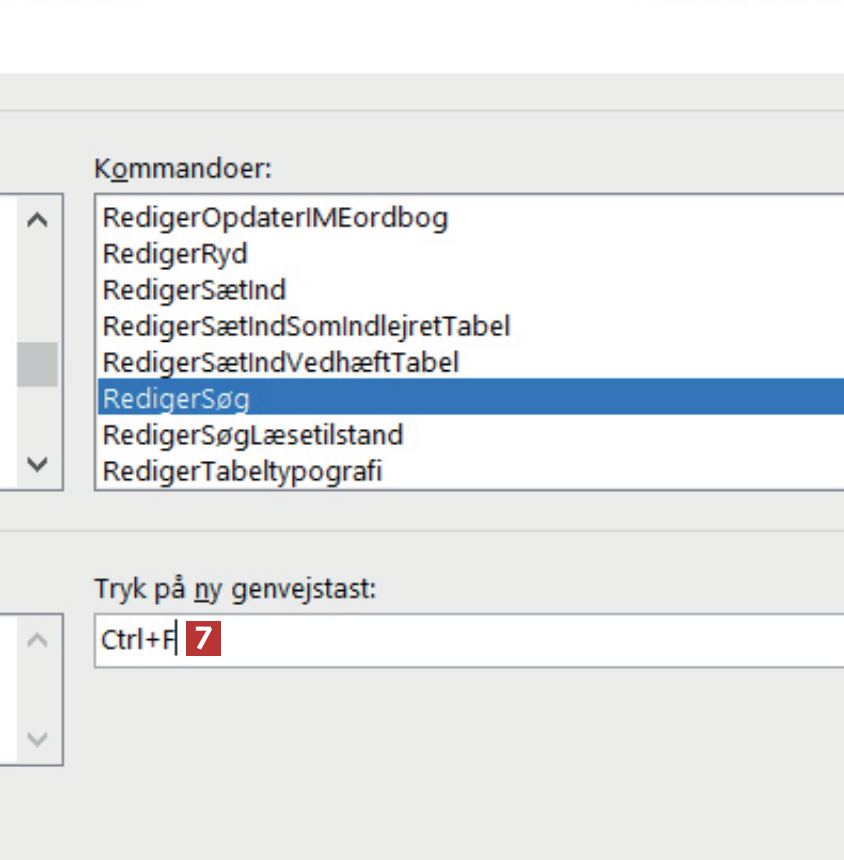This screenshot has height=860, width=844.
Task: Pick RedigerSætIndSomIndlejretTabel from Kommandoer list
Action: tap(306, 326)
